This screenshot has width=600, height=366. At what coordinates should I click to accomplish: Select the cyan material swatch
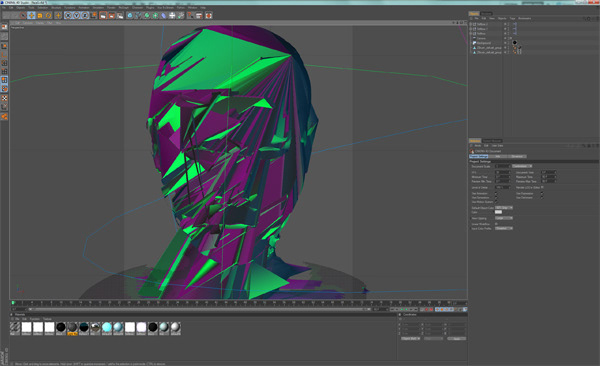pos(107,327)
